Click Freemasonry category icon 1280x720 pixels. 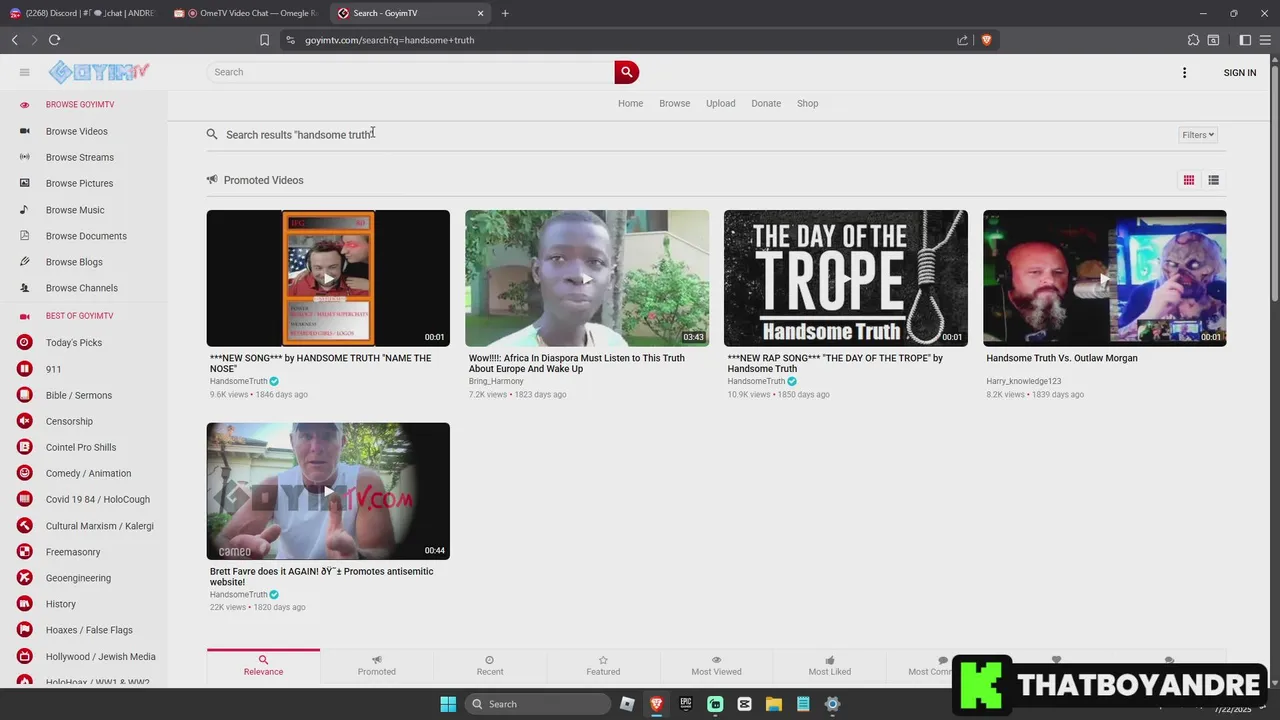click(x=25, y=552)
